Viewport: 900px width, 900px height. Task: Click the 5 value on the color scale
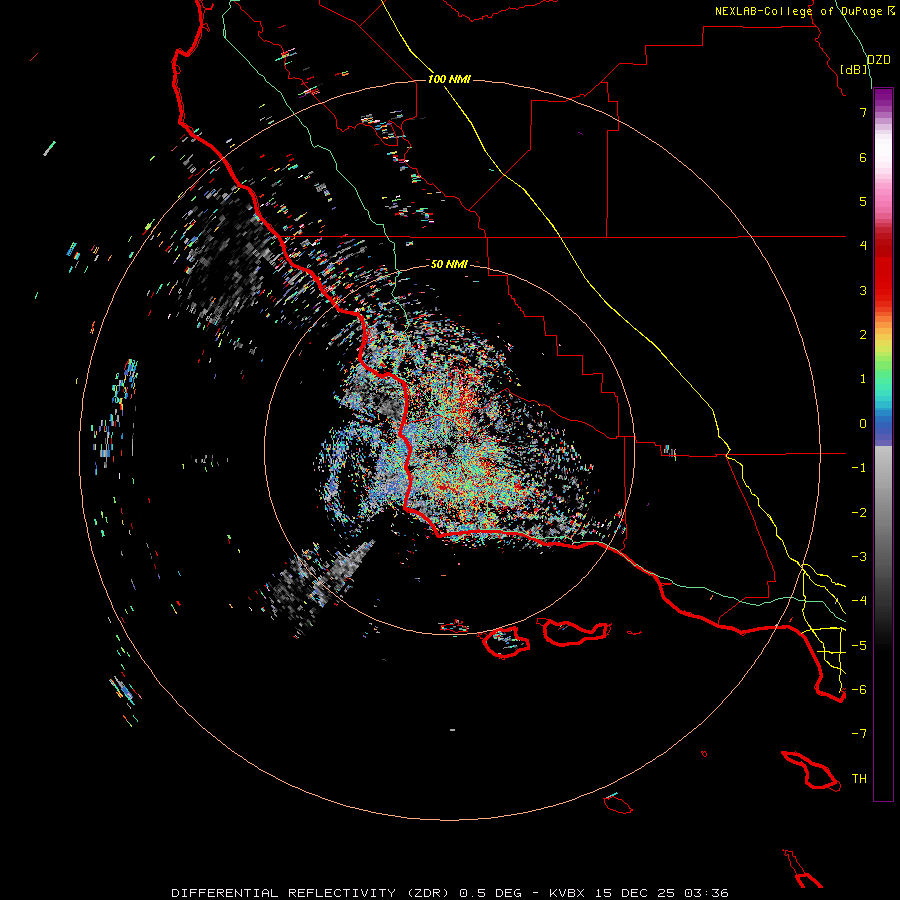click(x=863, y=201)
